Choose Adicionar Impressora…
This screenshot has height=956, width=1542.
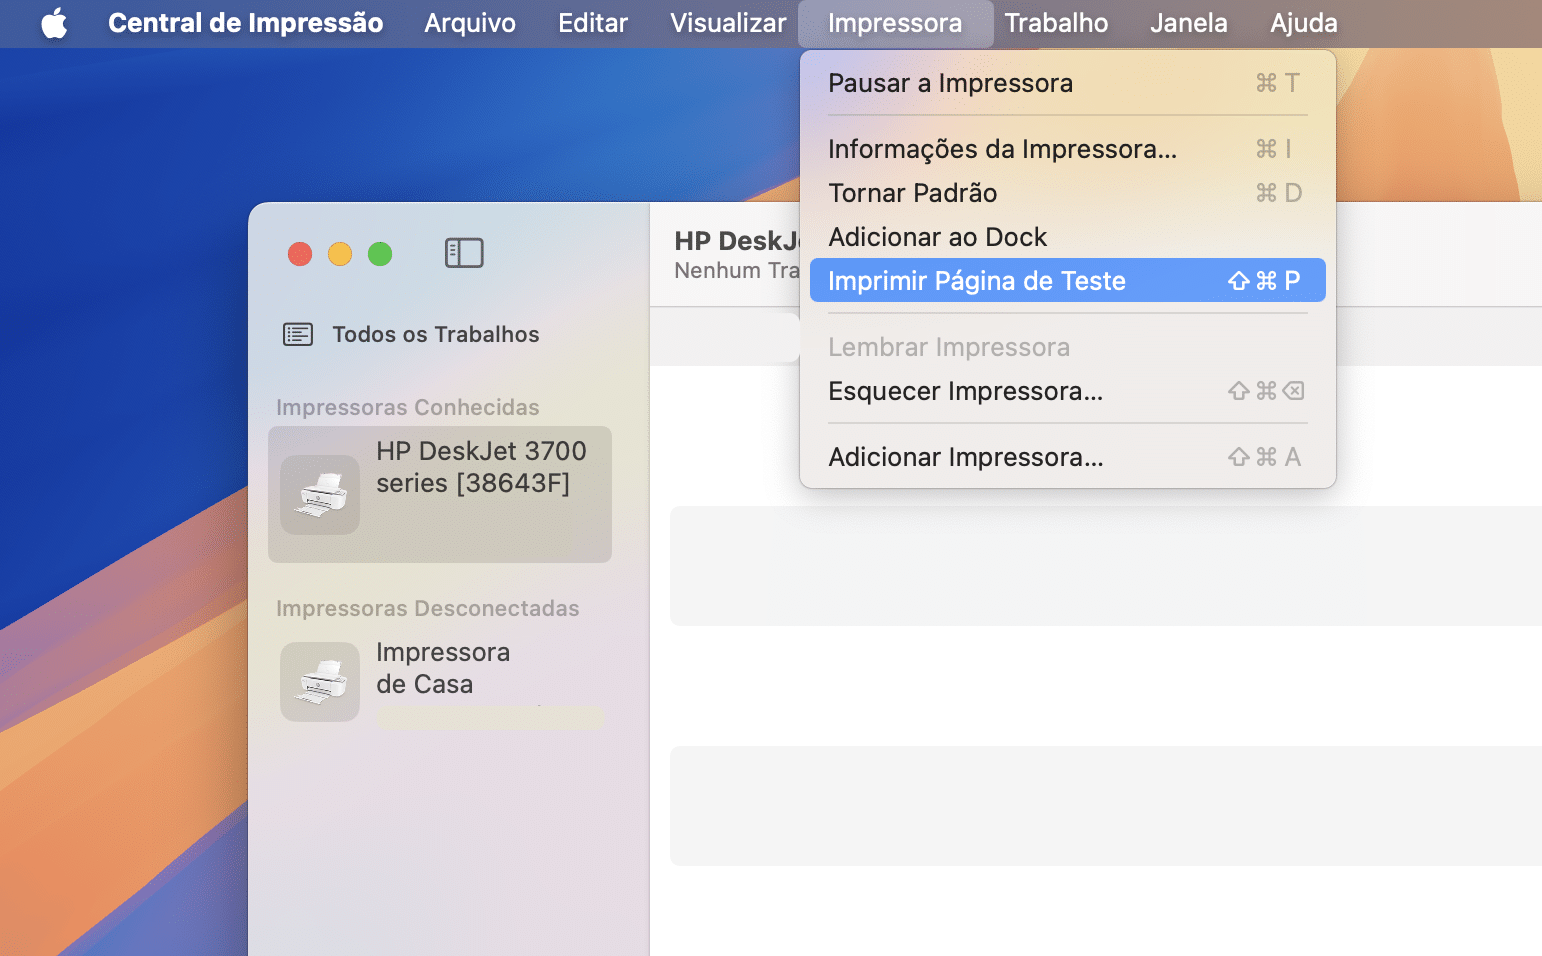point(1068,457)
